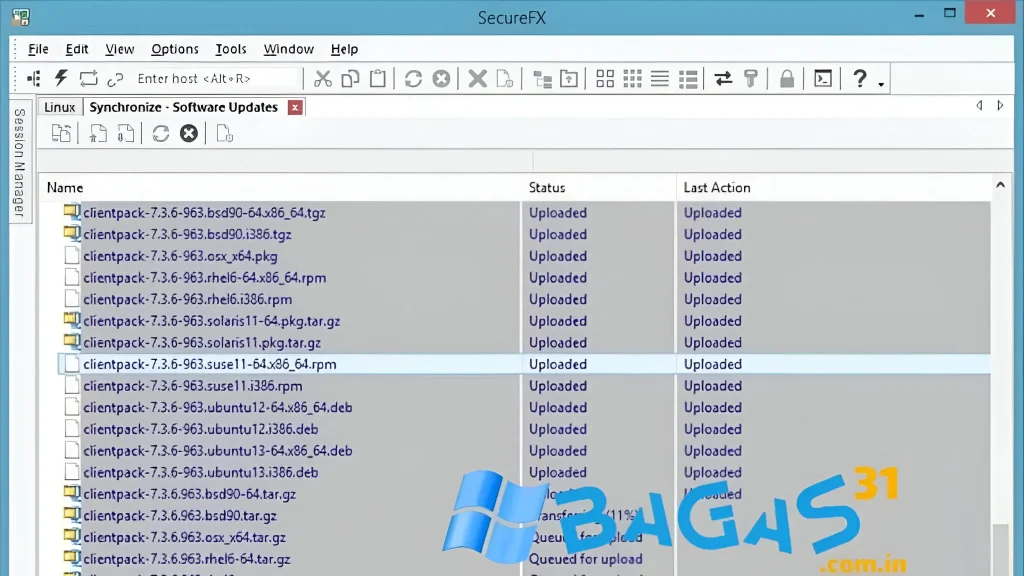Click the Synchronize files icon in sync toolbar
This screenshot has height=576, width=1024.
point(61,134)
